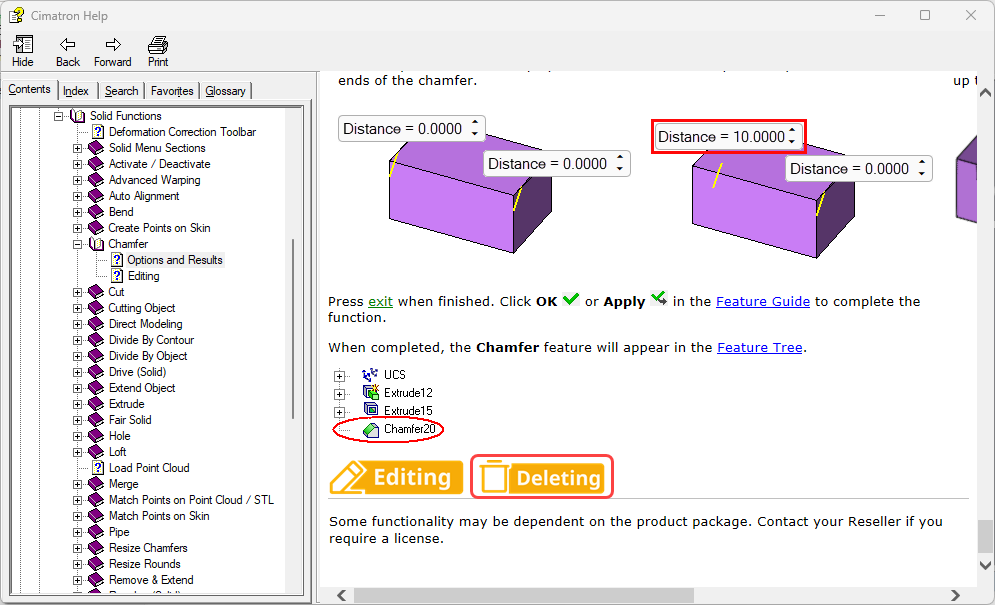Click the green OK checkmark icon
995x605 pixels.
click(571, 299)
